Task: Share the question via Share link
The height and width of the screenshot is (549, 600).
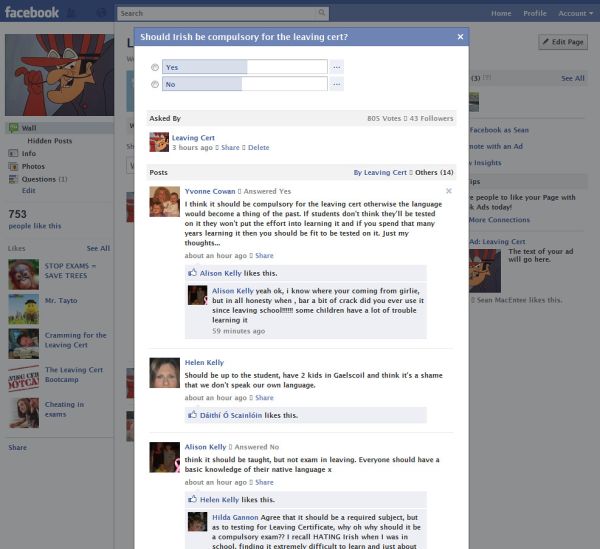Action: tap(230, 147)
